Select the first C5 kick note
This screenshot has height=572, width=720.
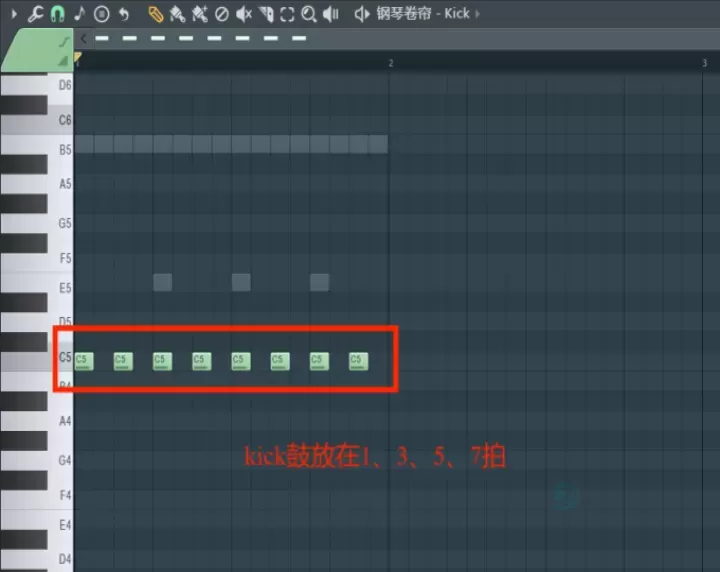[x=84, y=361]
